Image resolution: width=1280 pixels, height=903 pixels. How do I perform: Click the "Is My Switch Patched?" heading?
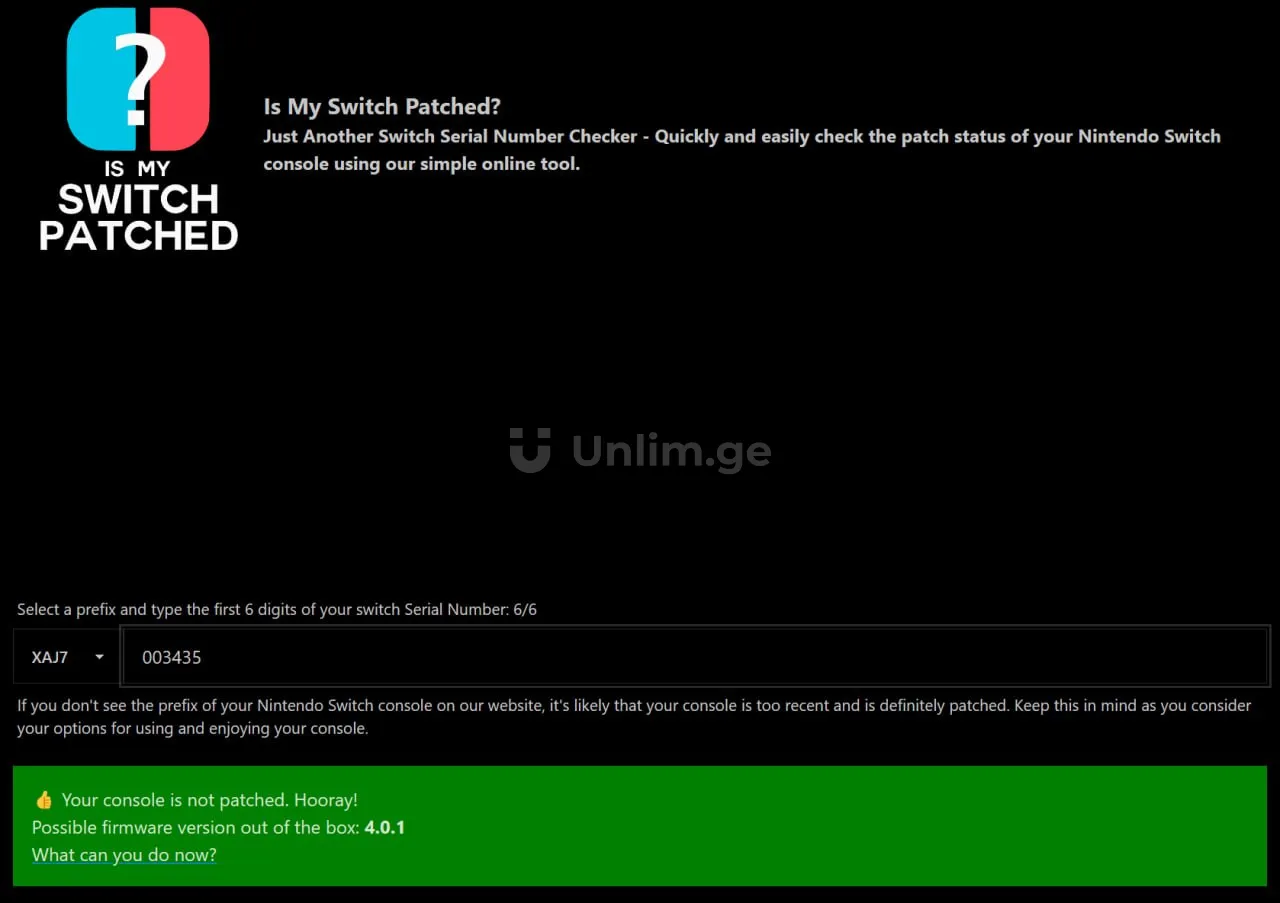[382, 106]
